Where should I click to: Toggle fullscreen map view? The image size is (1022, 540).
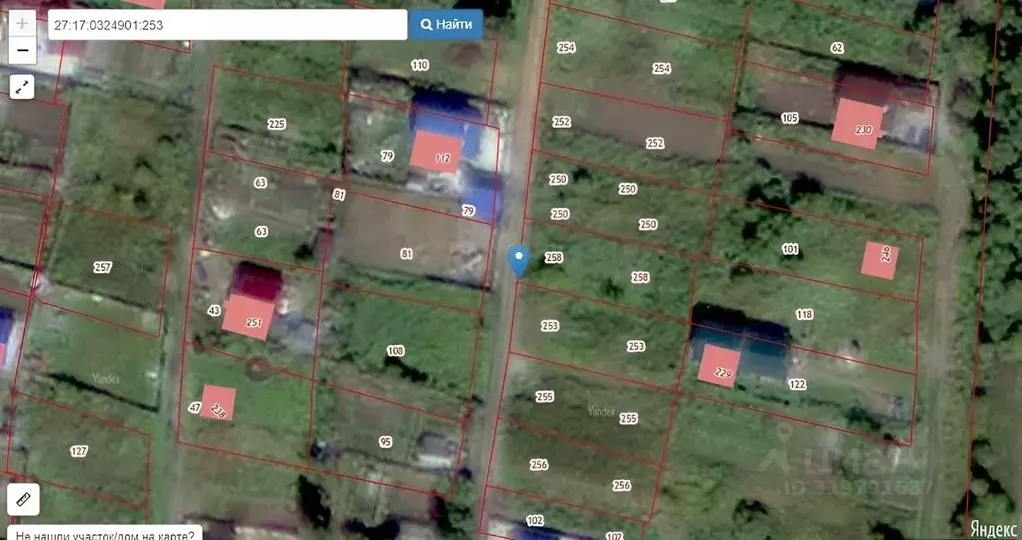[x=22, y=87]
